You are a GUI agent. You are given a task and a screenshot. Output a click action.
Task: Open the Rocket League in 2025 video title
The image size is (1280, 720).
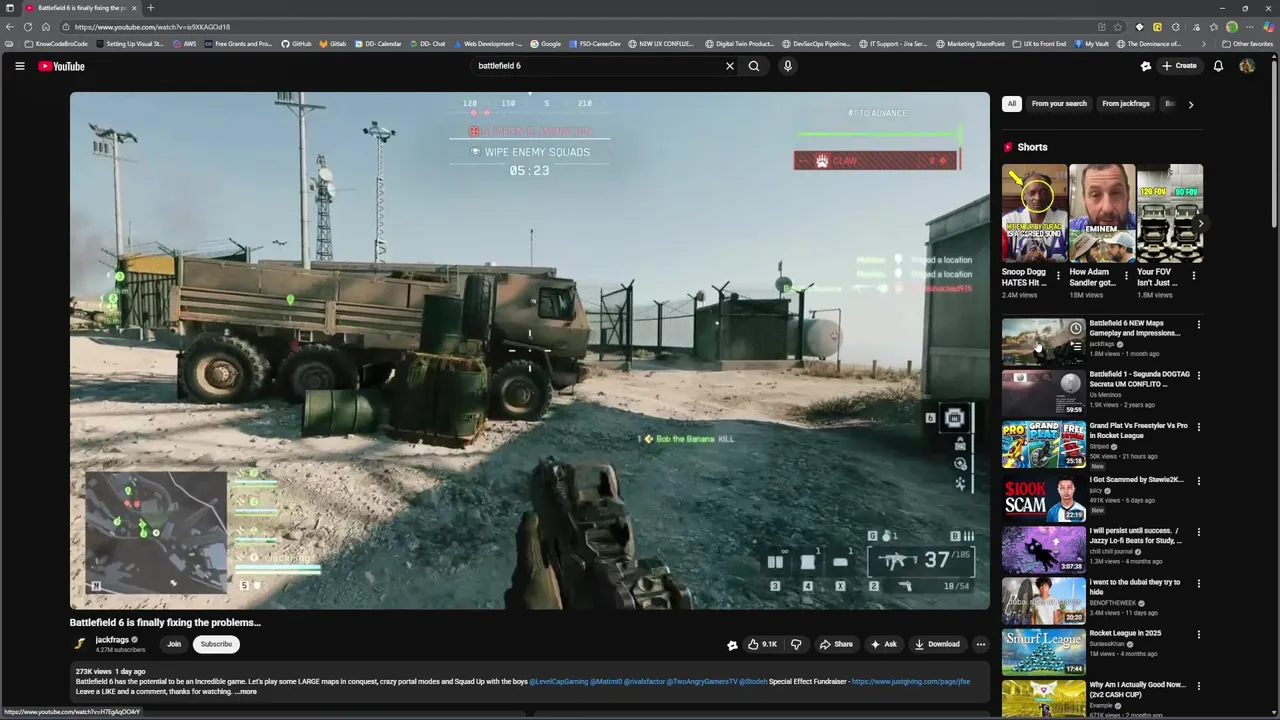[x=1125, y=634]
